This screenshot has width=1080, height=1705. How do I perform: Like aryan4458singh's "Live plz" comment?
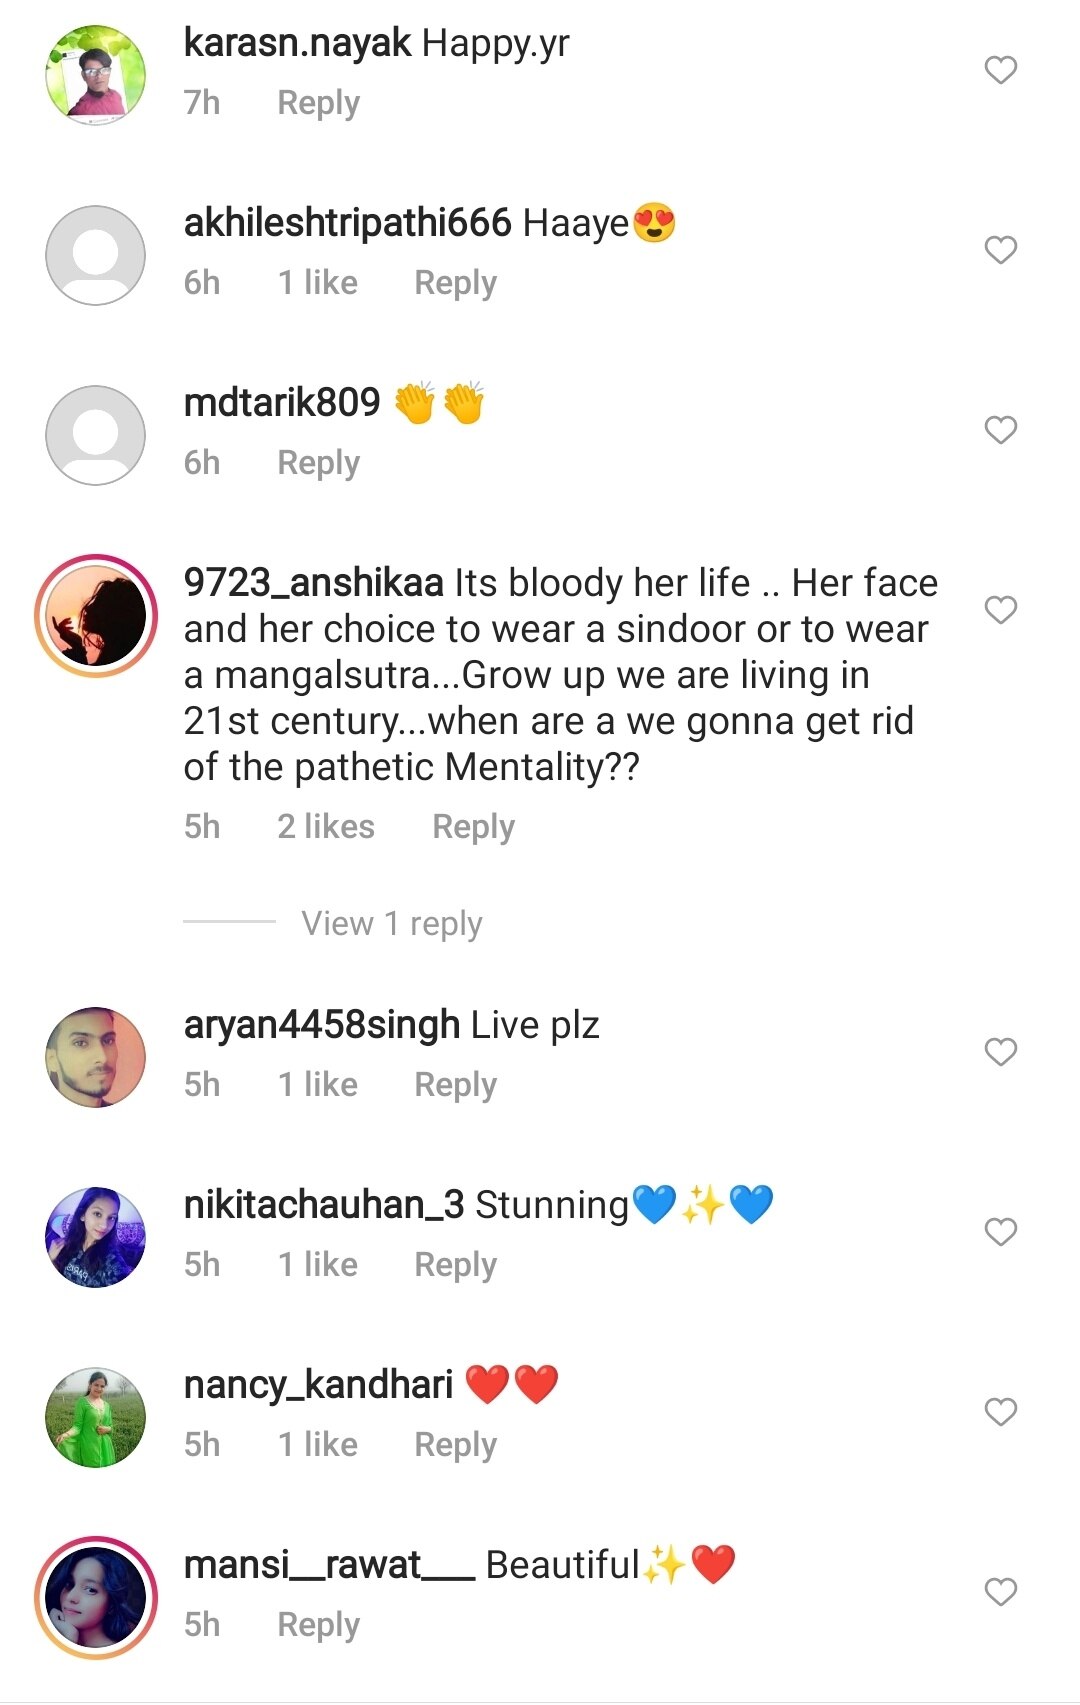click(x=1000, y=1052)
